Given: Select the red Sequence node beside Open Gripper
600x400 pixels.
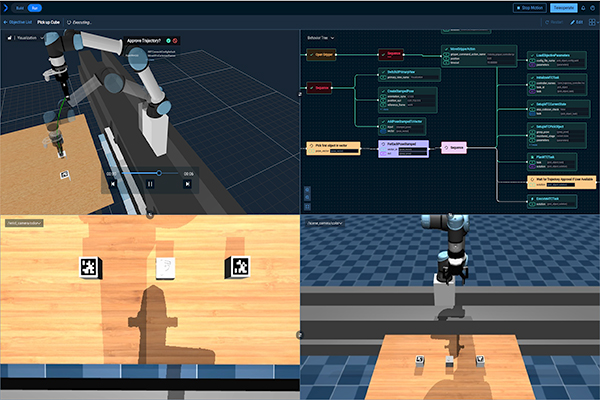Looking at the screenshot, I should [x=391, y=54].
